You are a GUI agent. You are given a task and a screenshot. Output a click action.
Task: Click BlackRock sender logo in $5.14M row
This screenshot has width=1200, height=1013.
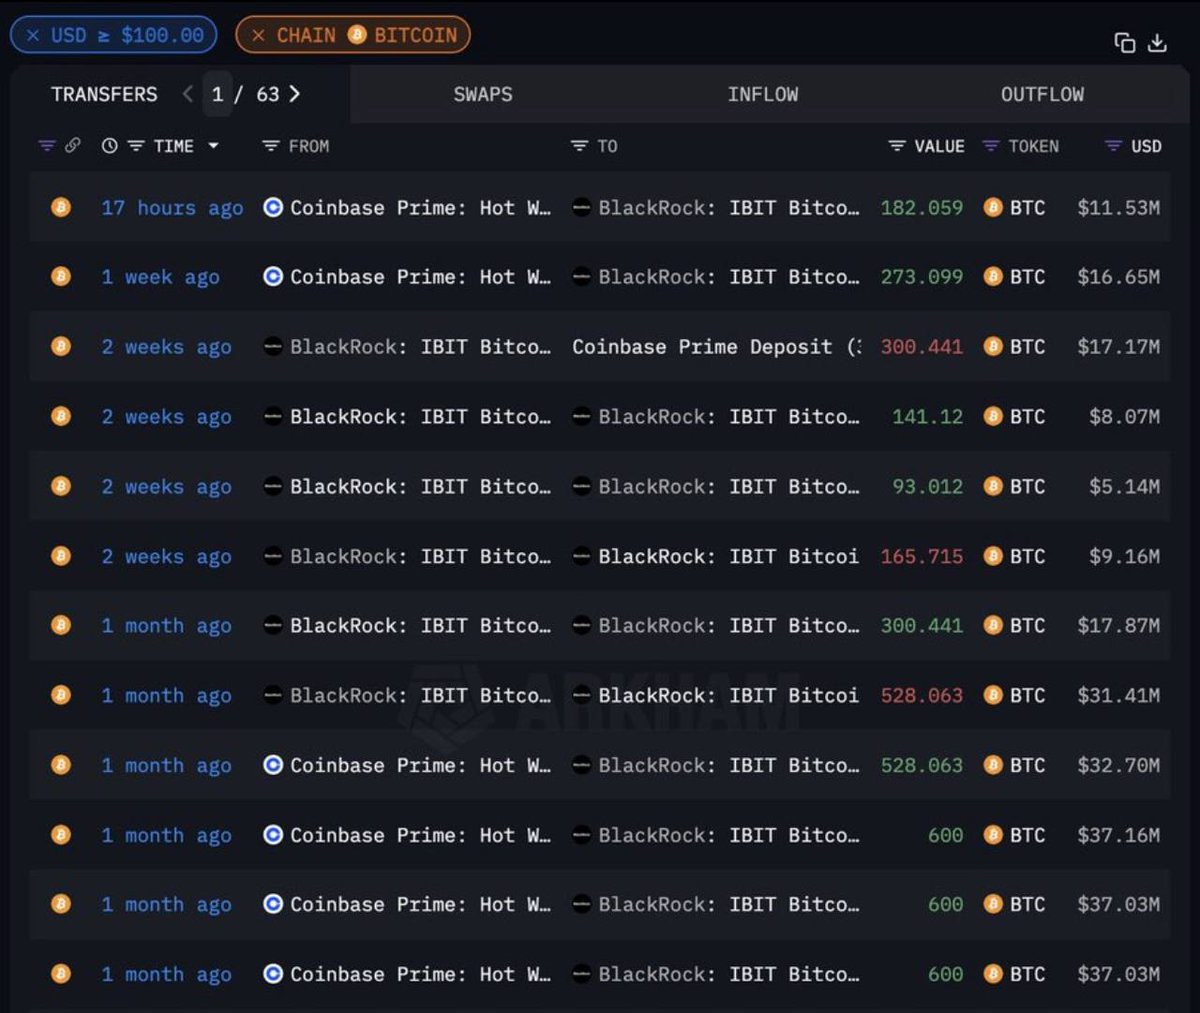272,486
